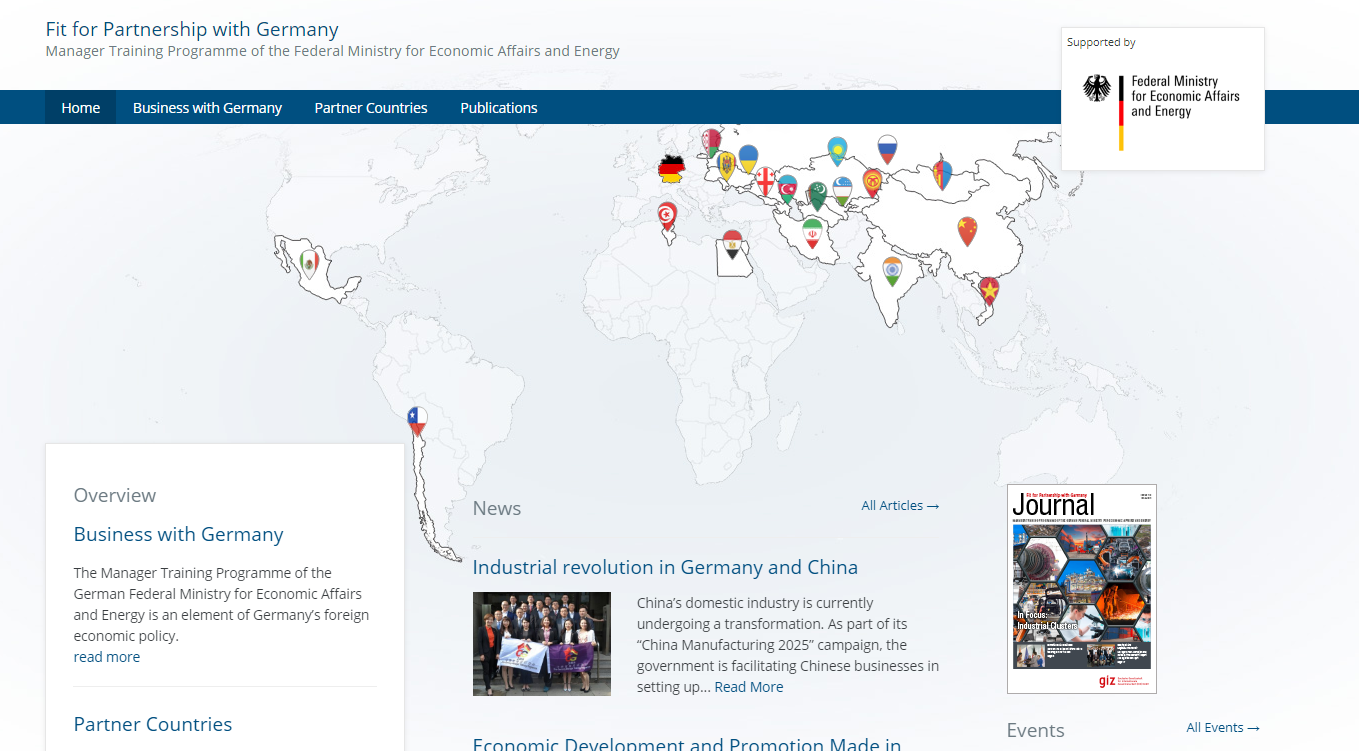Pick the Uzbekistan flag map pin

(843, 190)
